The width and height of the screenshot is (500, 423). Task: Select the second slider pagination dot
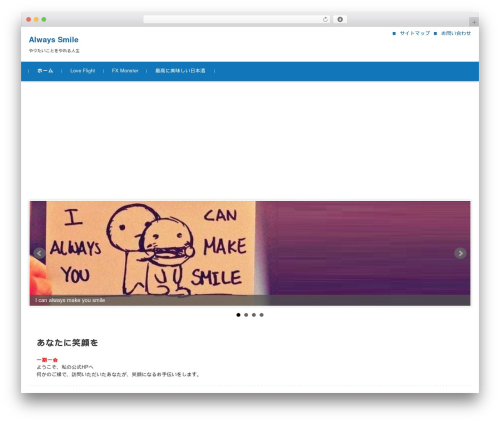pos(246,315)
